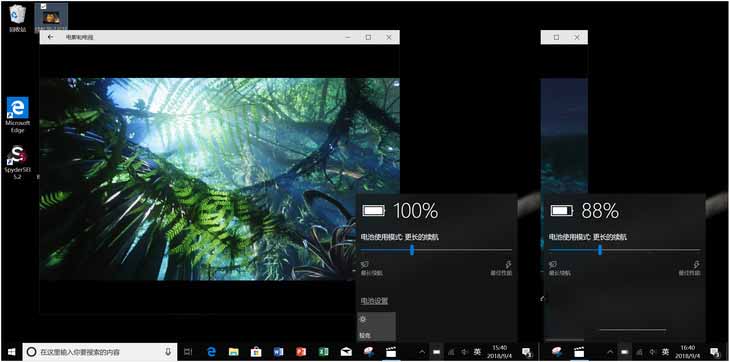Open the Recycle Bin desktop icon
730x362 pixels.
pyautogui.click(x=18, y=18)
